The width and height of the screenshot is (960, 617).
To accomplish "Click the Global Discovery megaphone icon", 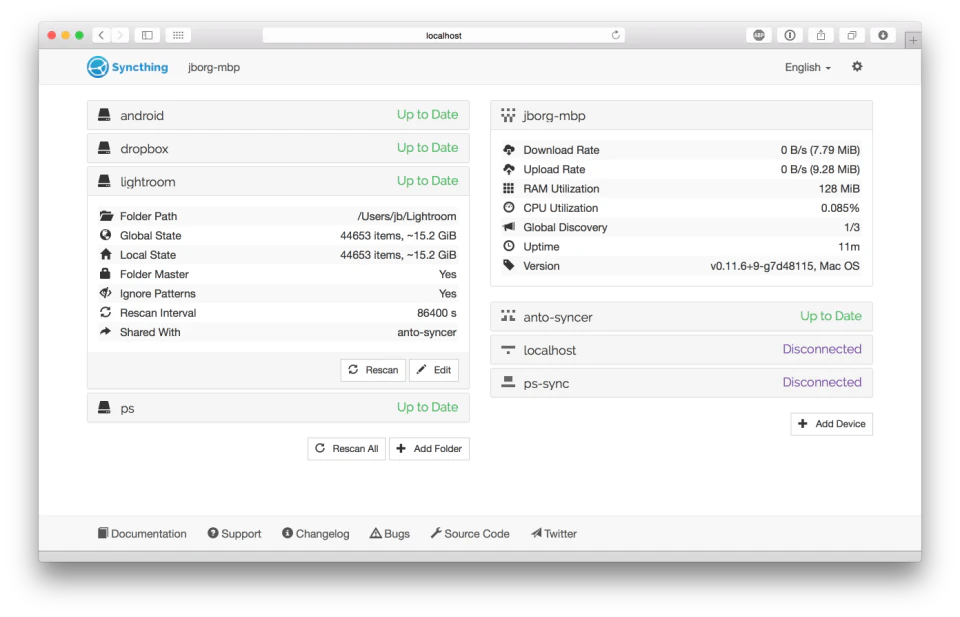I will [510, 227].
